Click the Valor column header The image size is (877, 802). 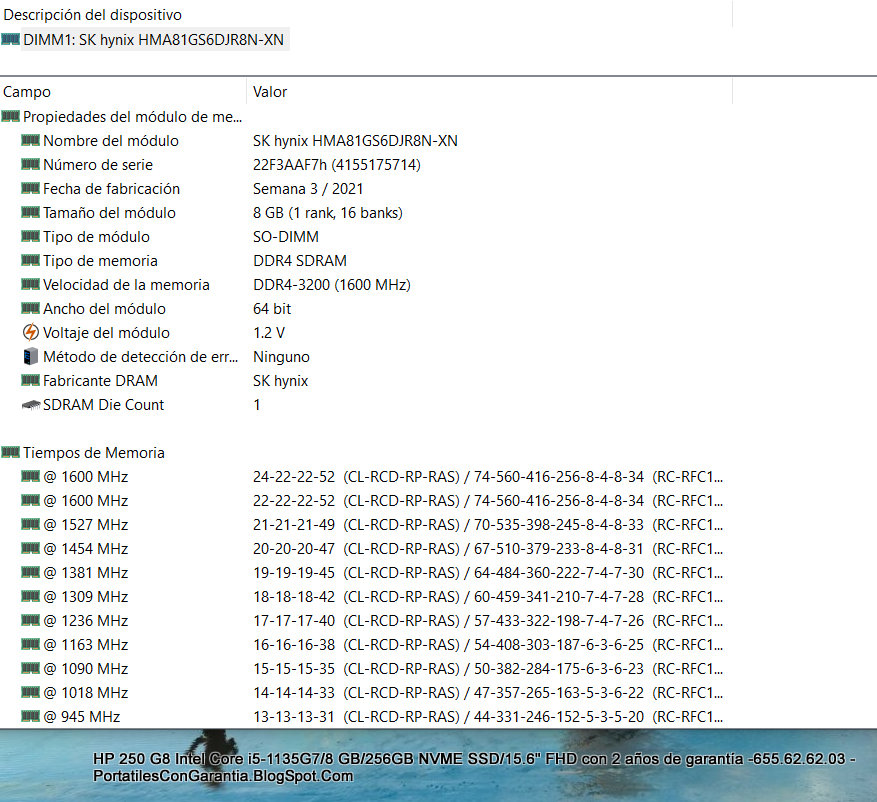click(x=270, y=92)
